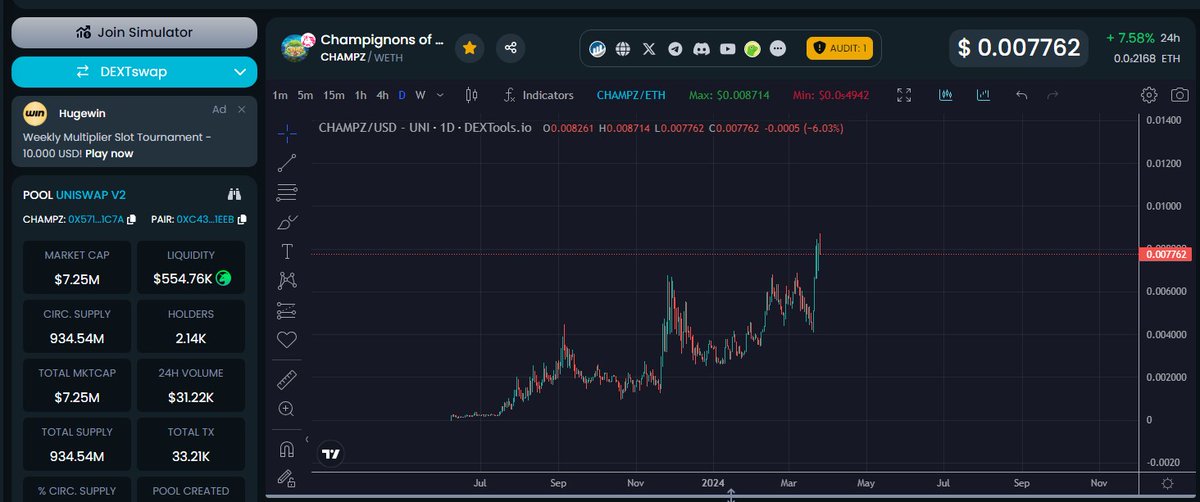Screen dimensions: 1200x502
Task: Toggle magnet mode for drawings
Action: pyautogui.click(x=287, y=448)
